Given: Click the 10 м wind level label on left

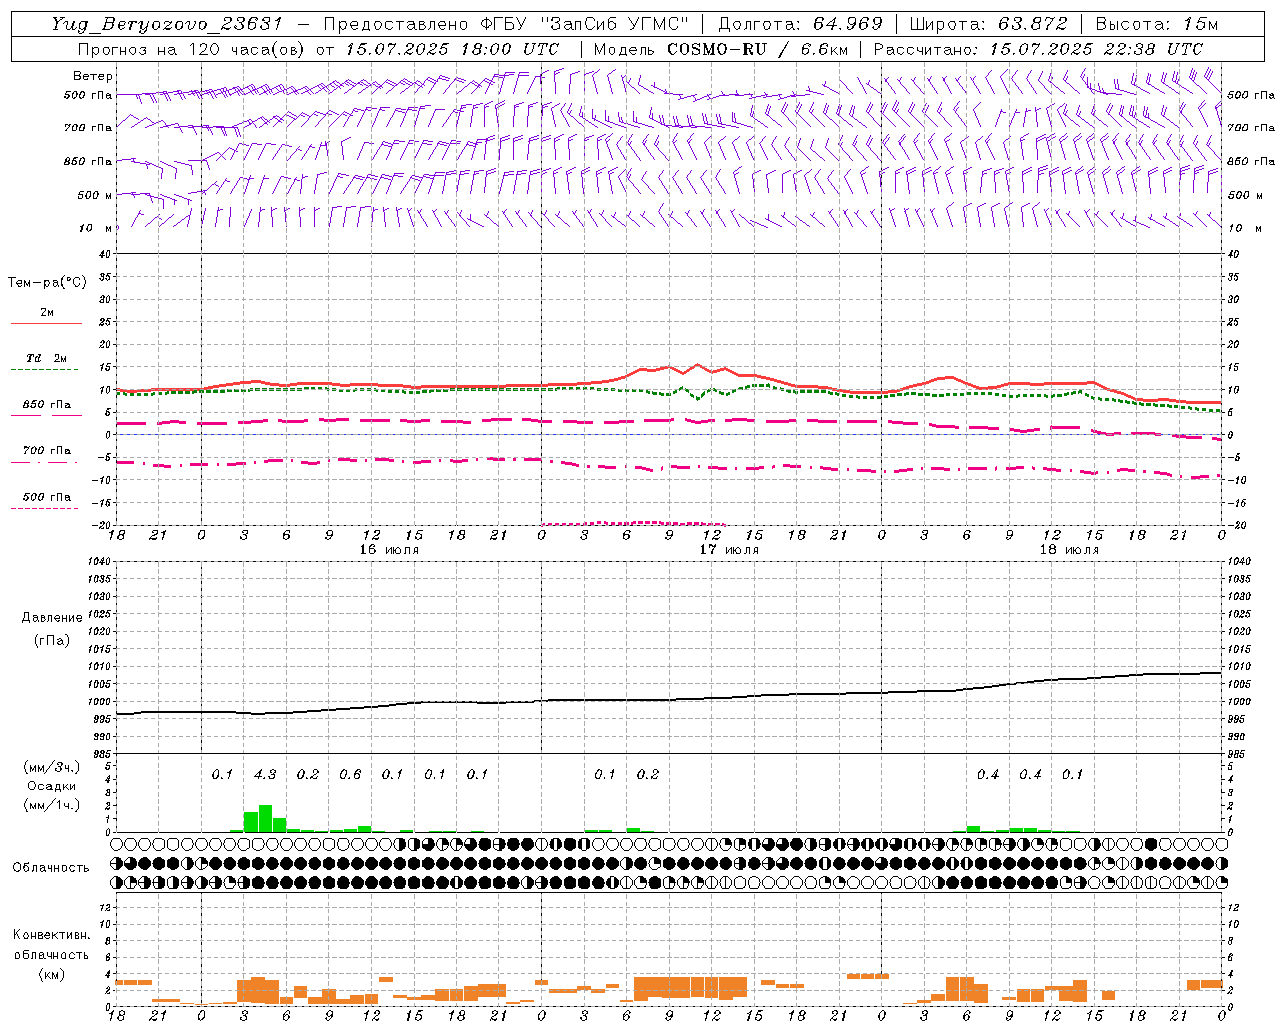Looking at the screenshot, I should [x=96, y=229].
